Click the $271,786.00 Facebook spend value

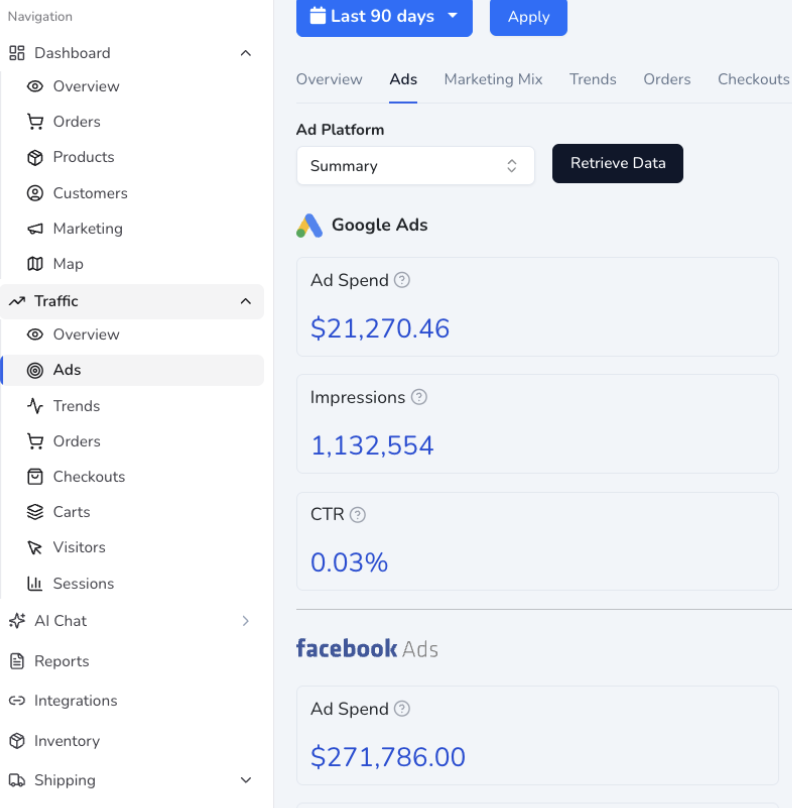pyautogui.click(x=388, y=758)
